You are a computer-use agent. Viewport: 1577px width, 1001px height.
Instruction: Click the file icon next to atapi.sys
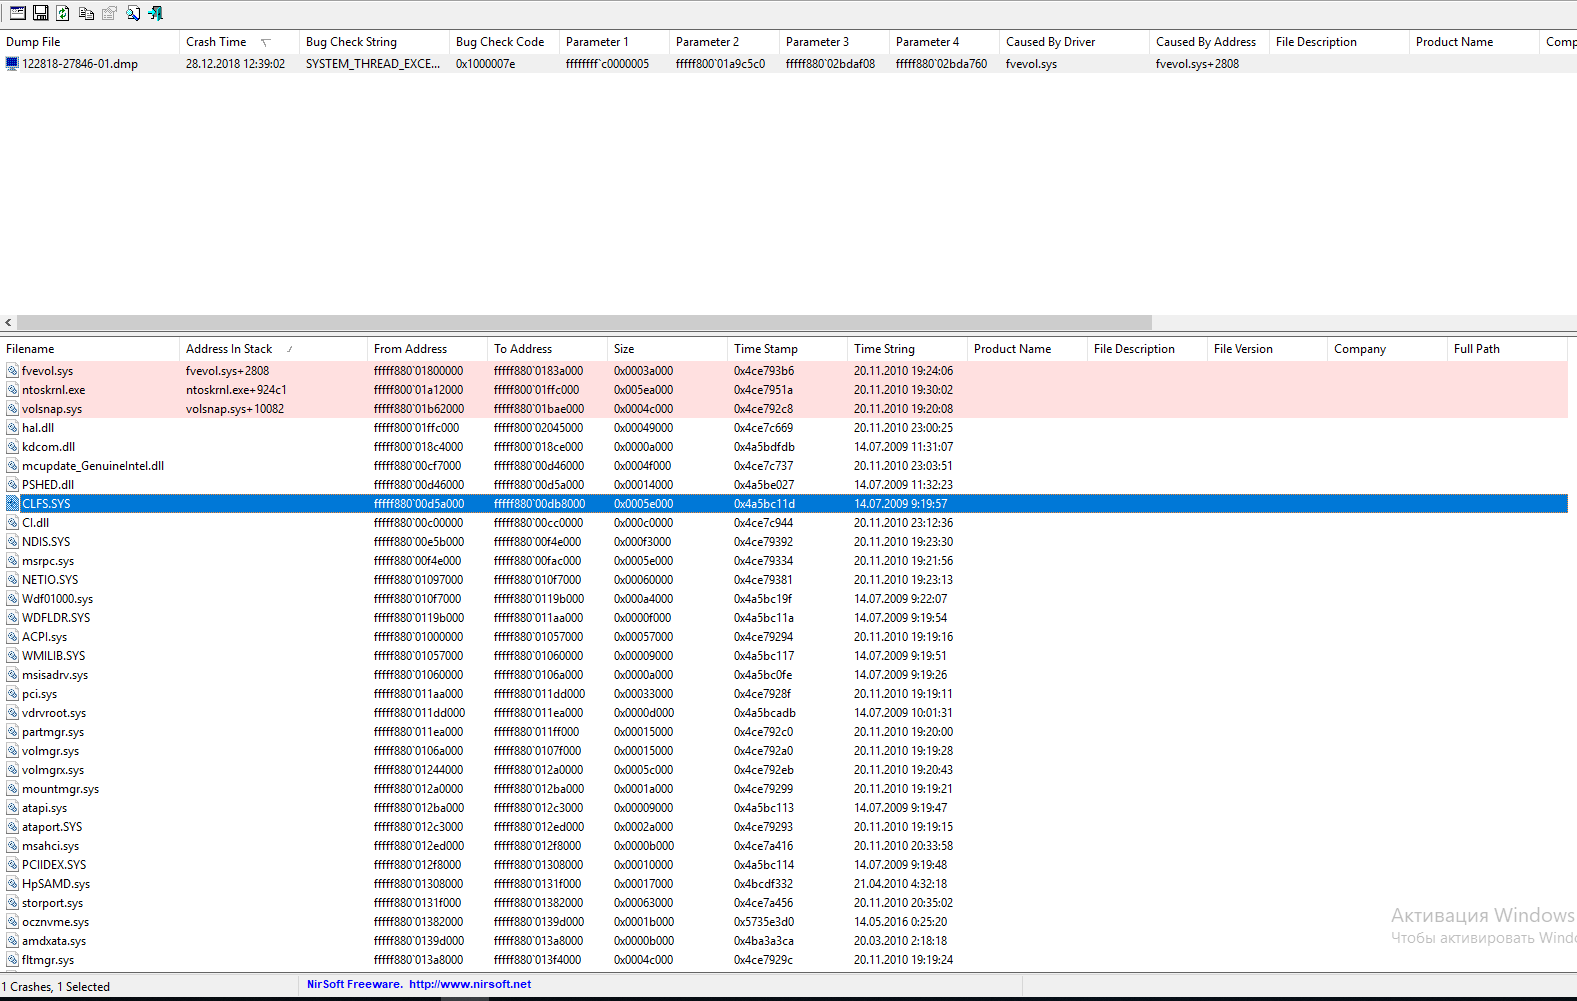(x=12, y=808)
